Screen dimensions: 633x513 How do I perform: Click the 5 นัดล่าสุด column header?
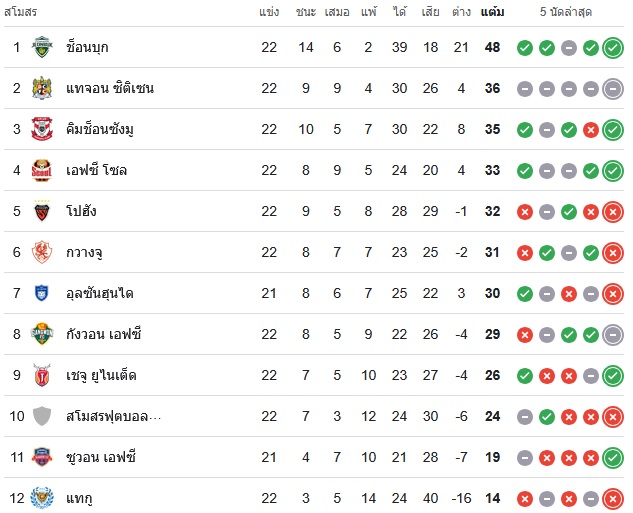[x=566, y=12]
